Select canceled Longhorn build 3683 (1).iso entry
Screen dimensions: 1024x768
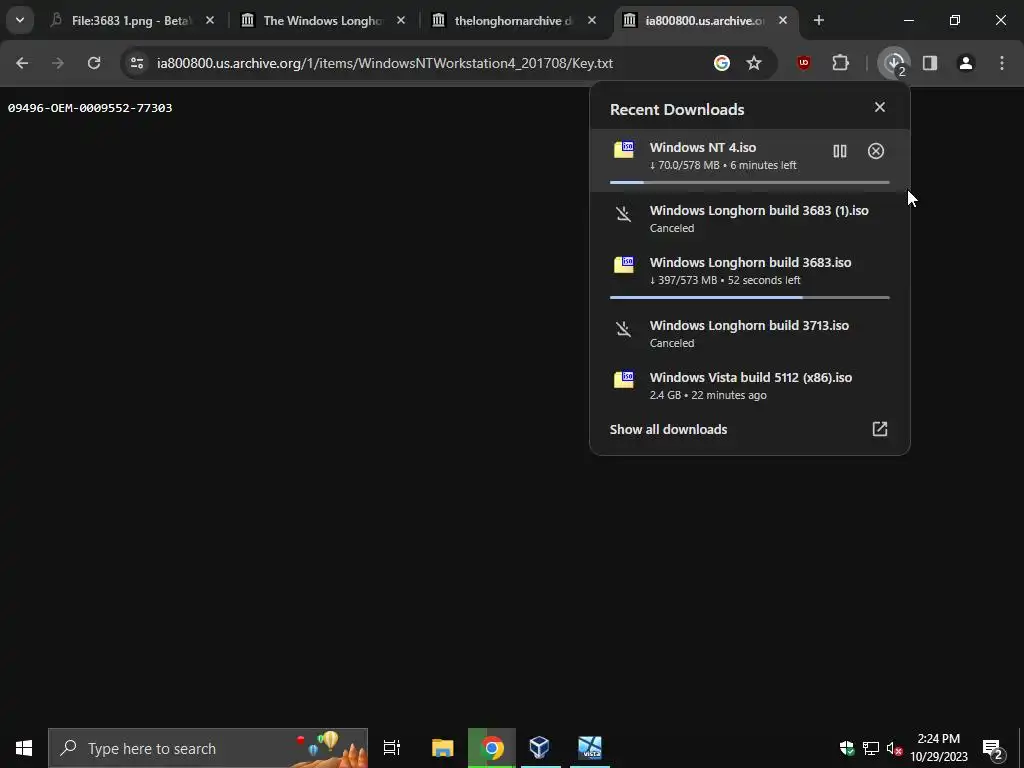(x=750, y=218)
